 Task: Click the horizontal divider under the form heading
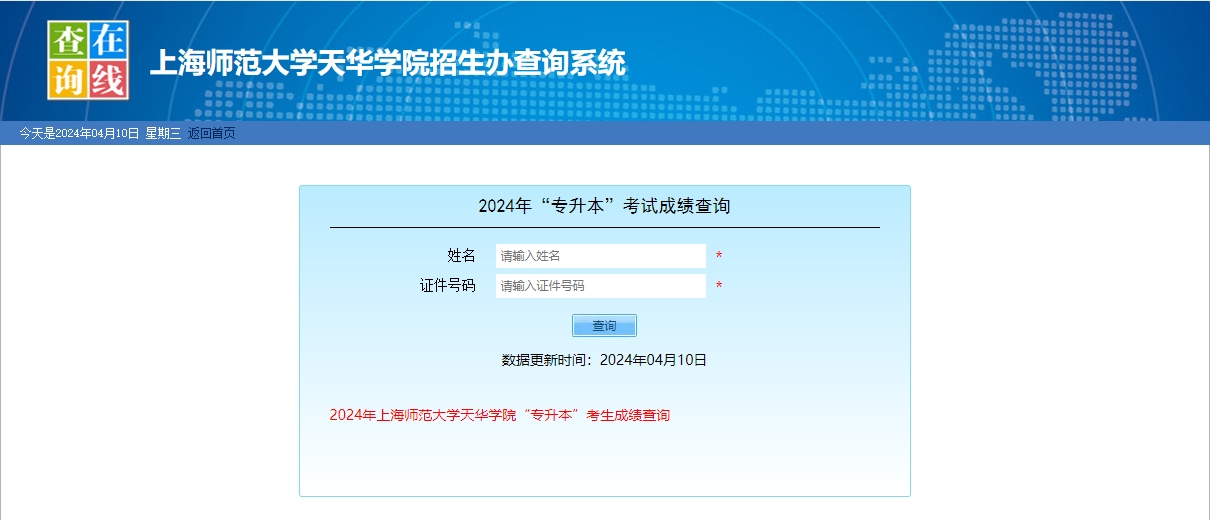click(x=604, y=228)
